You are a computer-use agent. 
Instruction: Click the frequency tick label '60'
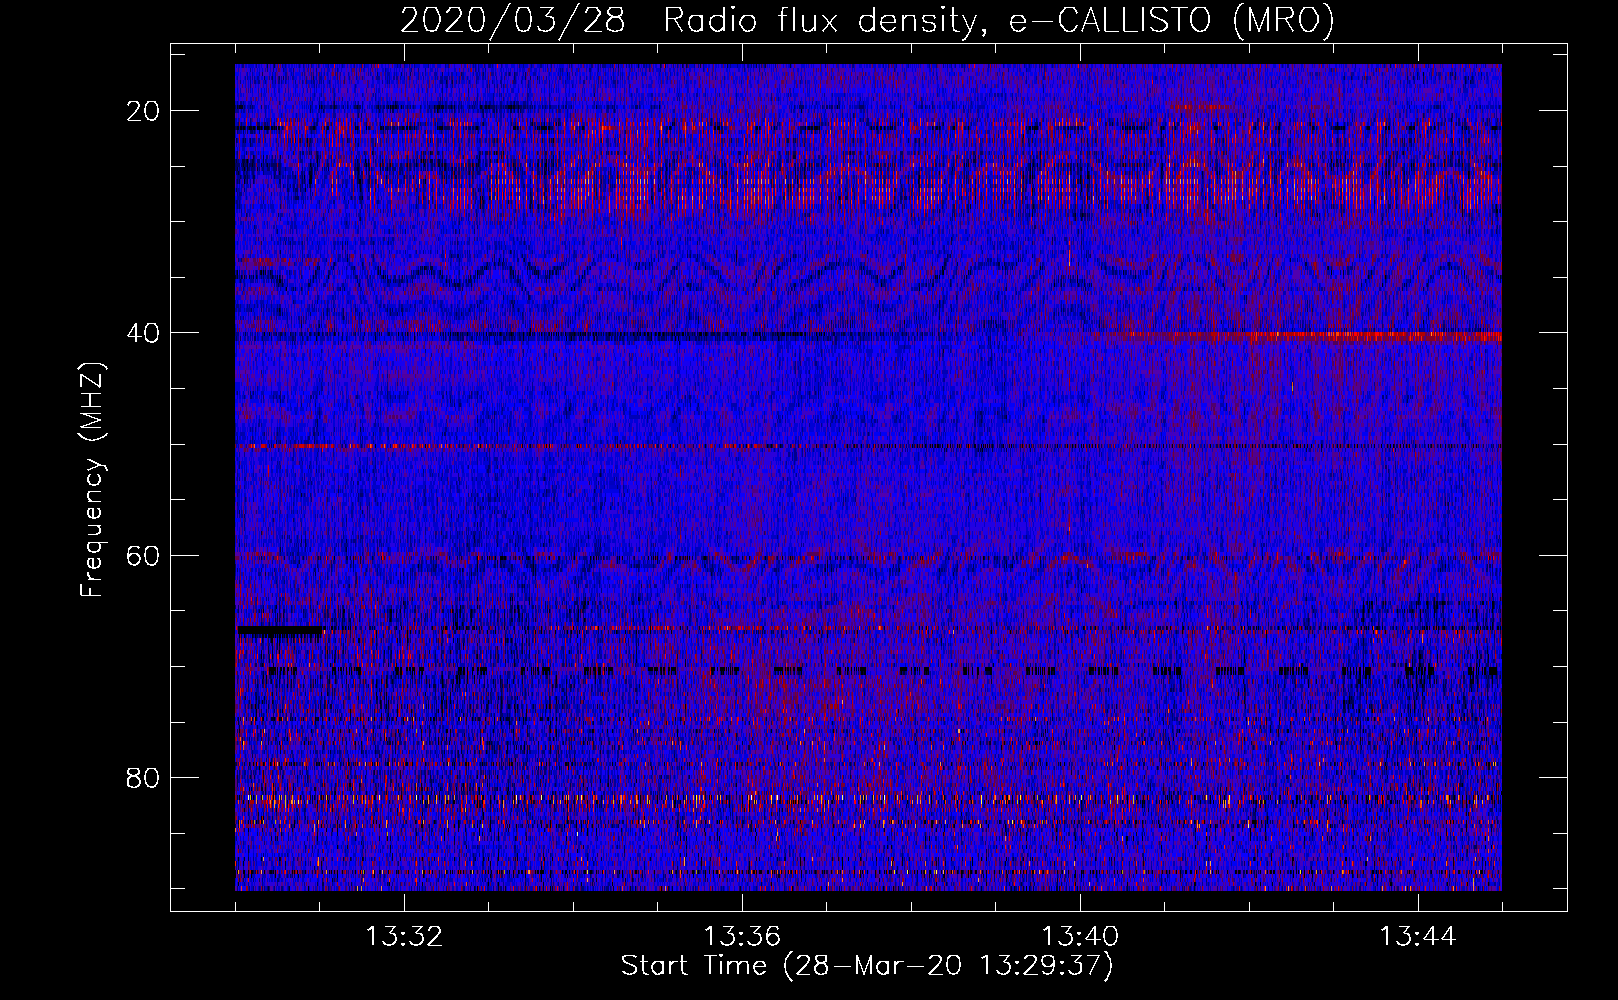(x=144, y=555)
